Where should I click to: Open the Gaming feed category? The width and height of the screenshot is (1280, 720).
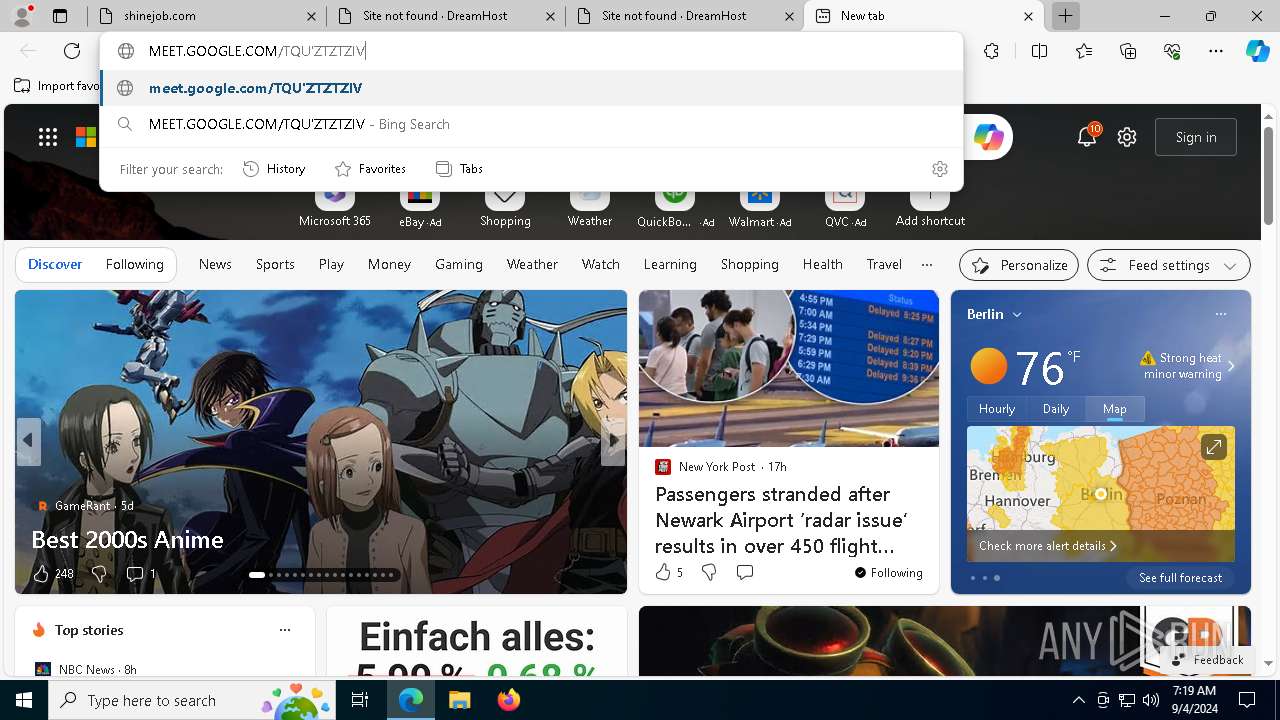(x=459, y=264)
